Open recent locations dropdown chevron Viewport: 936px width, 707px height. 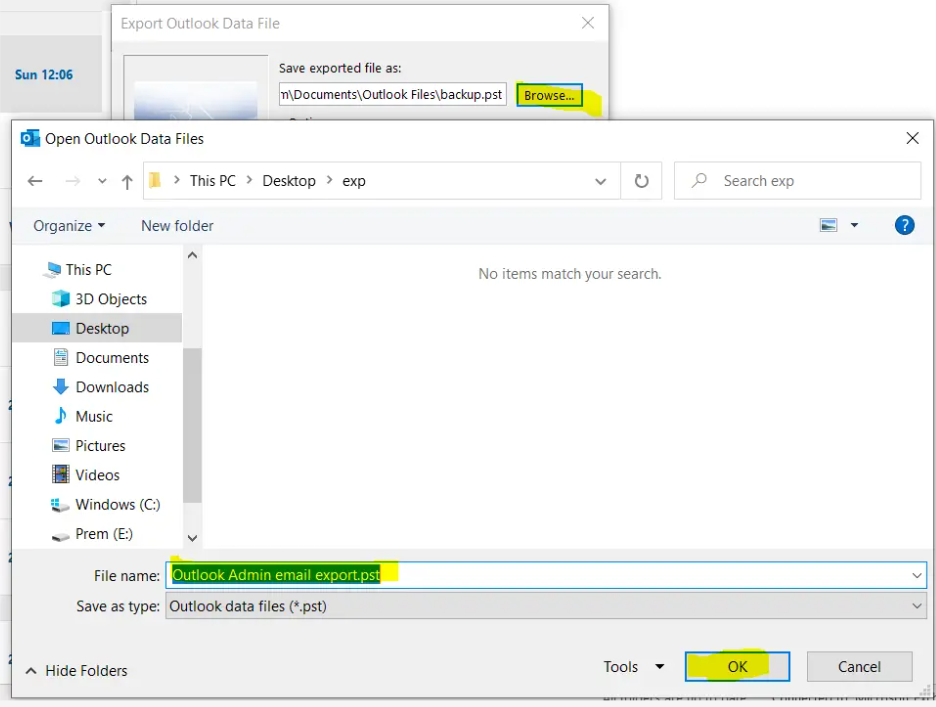102,181
